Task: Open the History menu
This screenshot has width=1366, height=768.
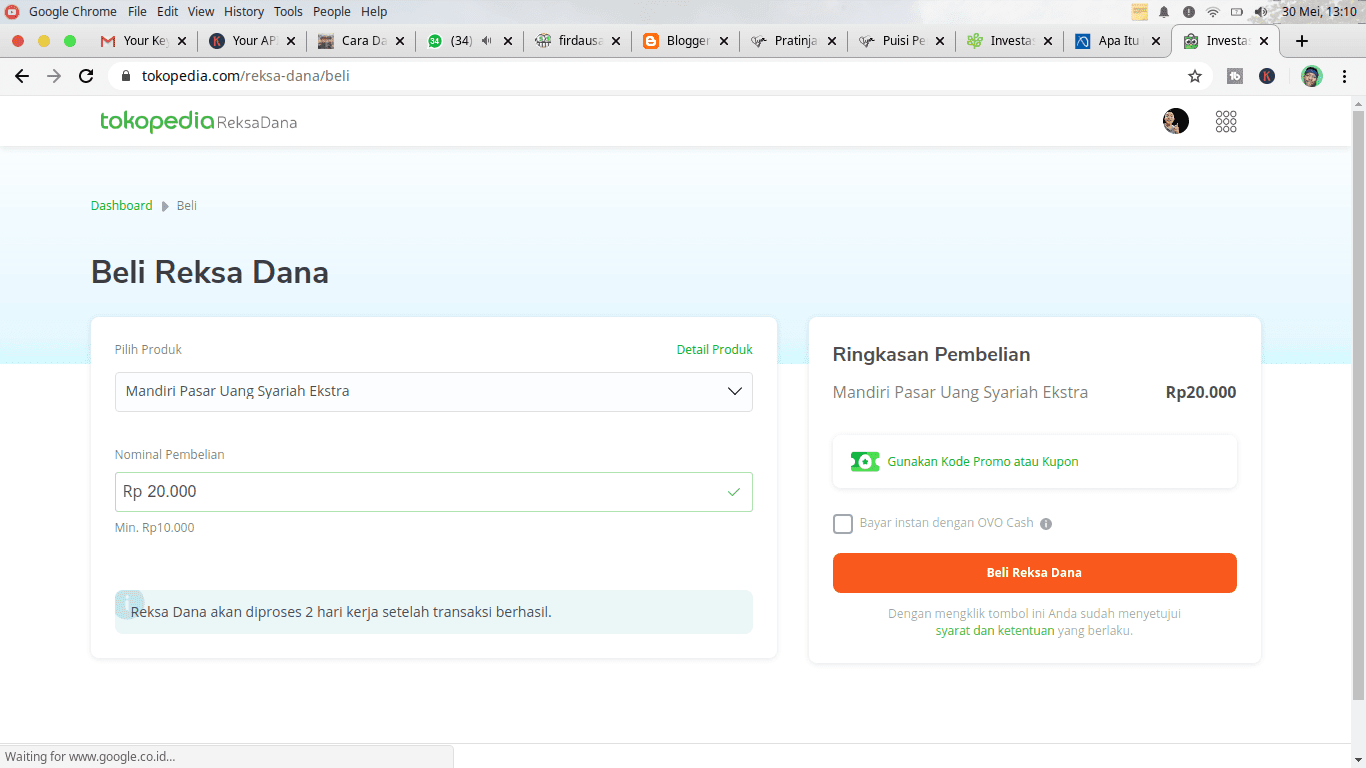Action: click(x=244, y=12)
